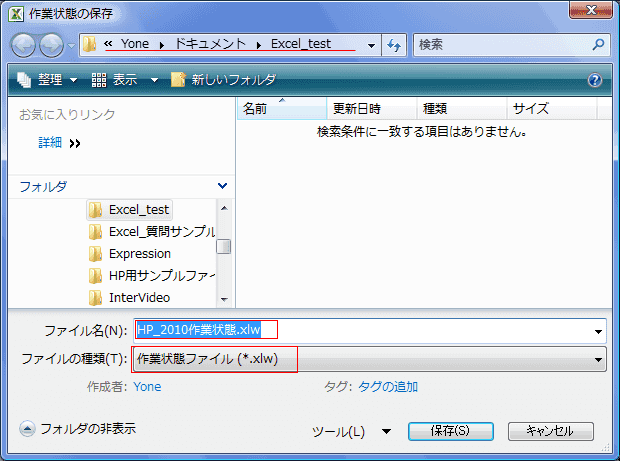Close the 作業状態の保存 dialog
This screenshot has height=461, width=620.
(x=591, y=10)
